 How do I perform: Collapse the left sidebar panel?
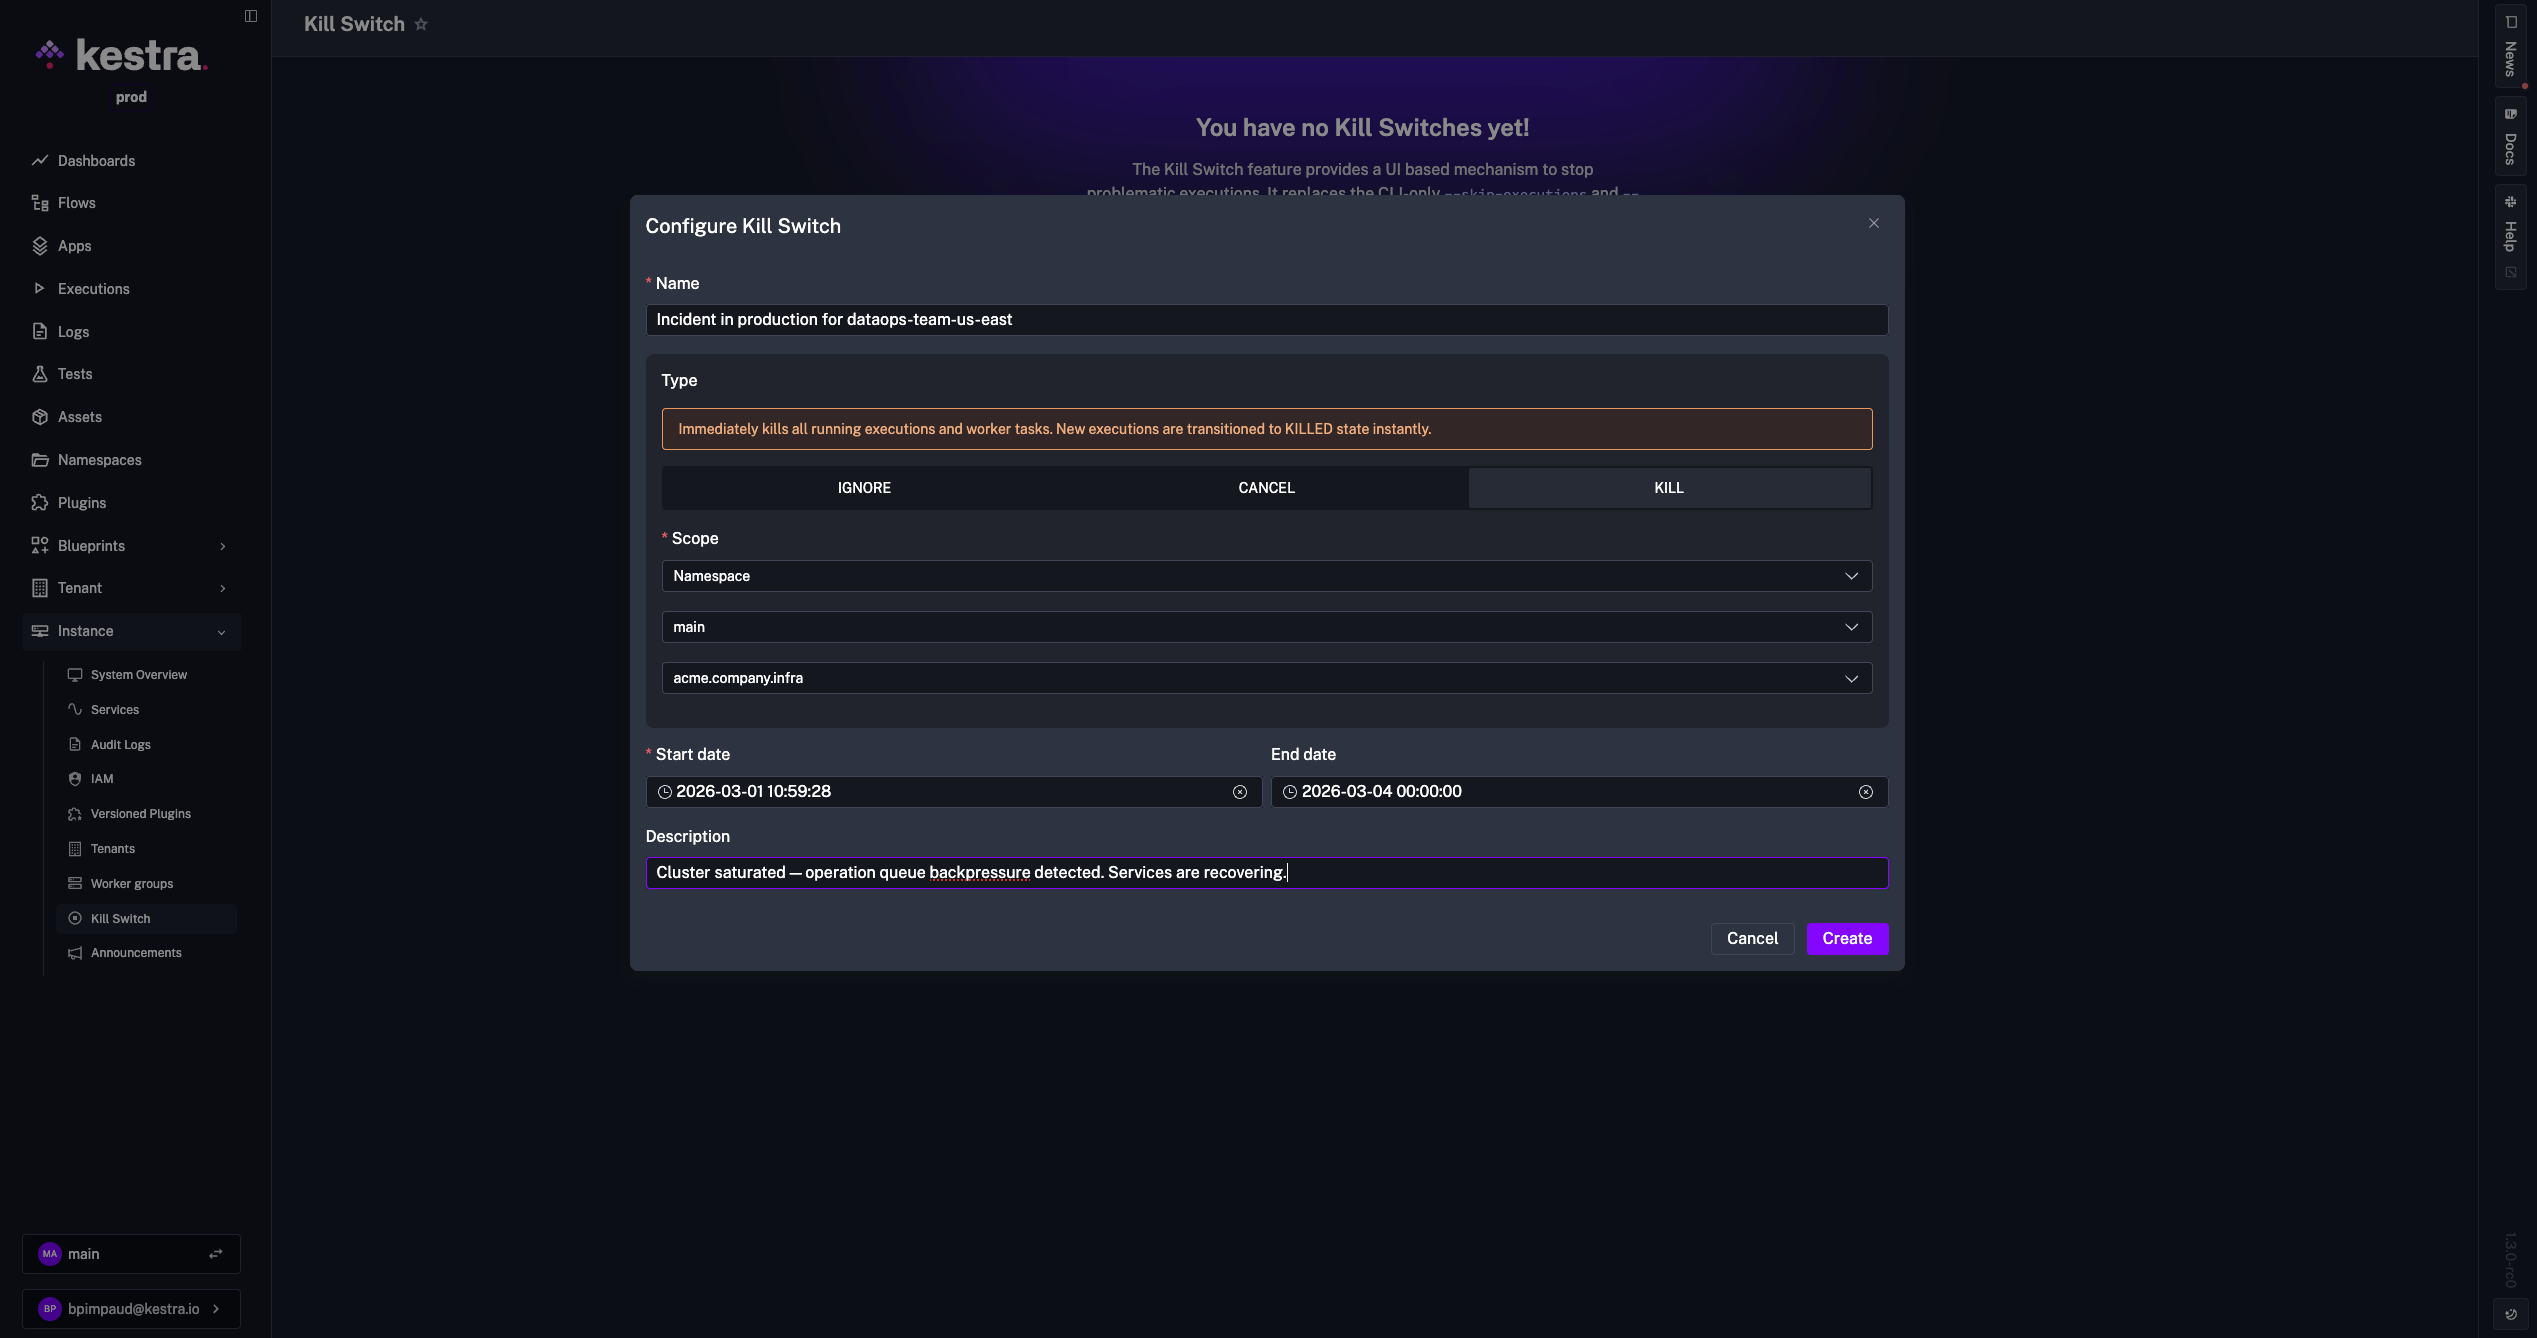(248, 15)
